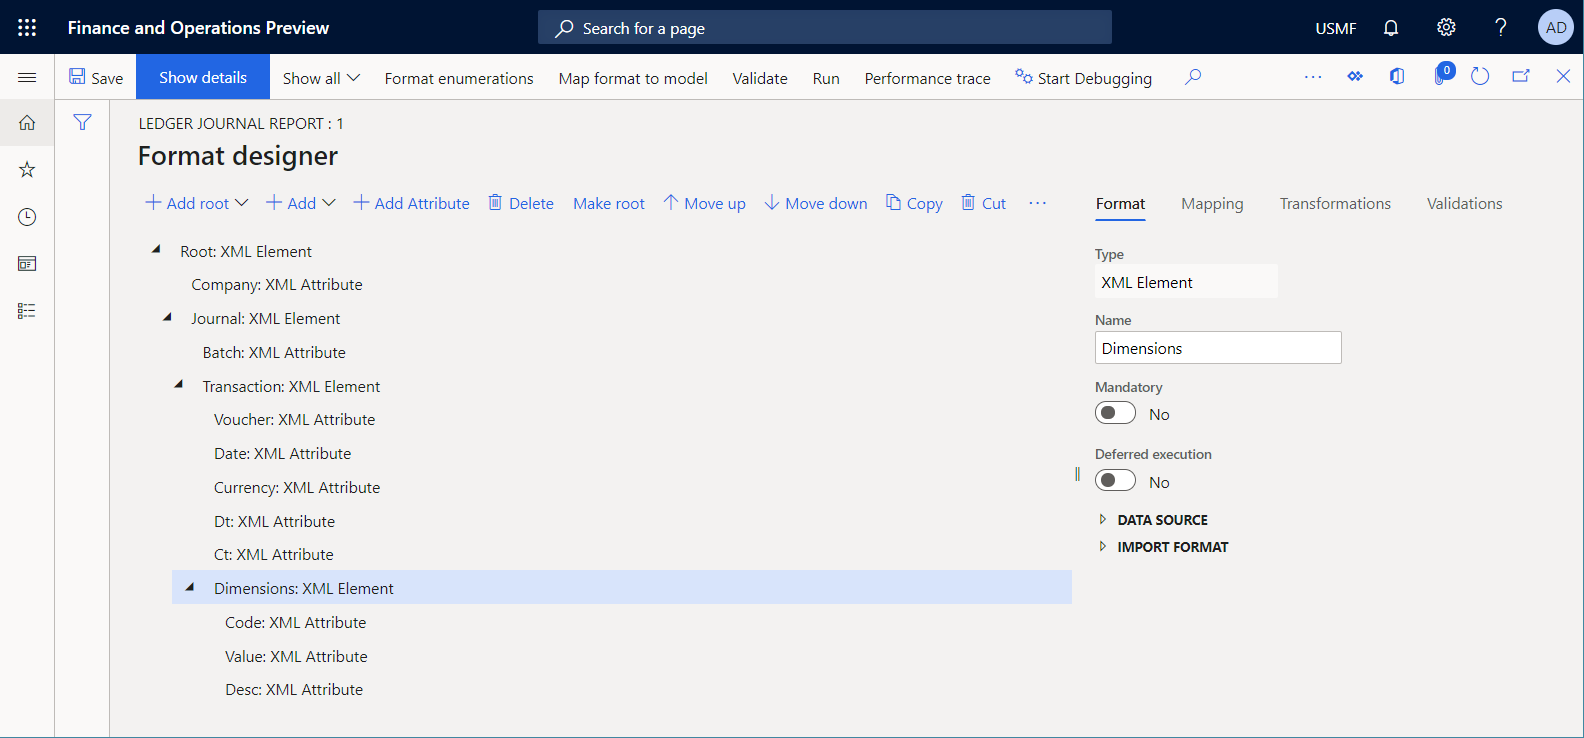The height and width of the screenshot is (738, 1584).
Task: Click Run in the action bar
Action: click(826, 78)
